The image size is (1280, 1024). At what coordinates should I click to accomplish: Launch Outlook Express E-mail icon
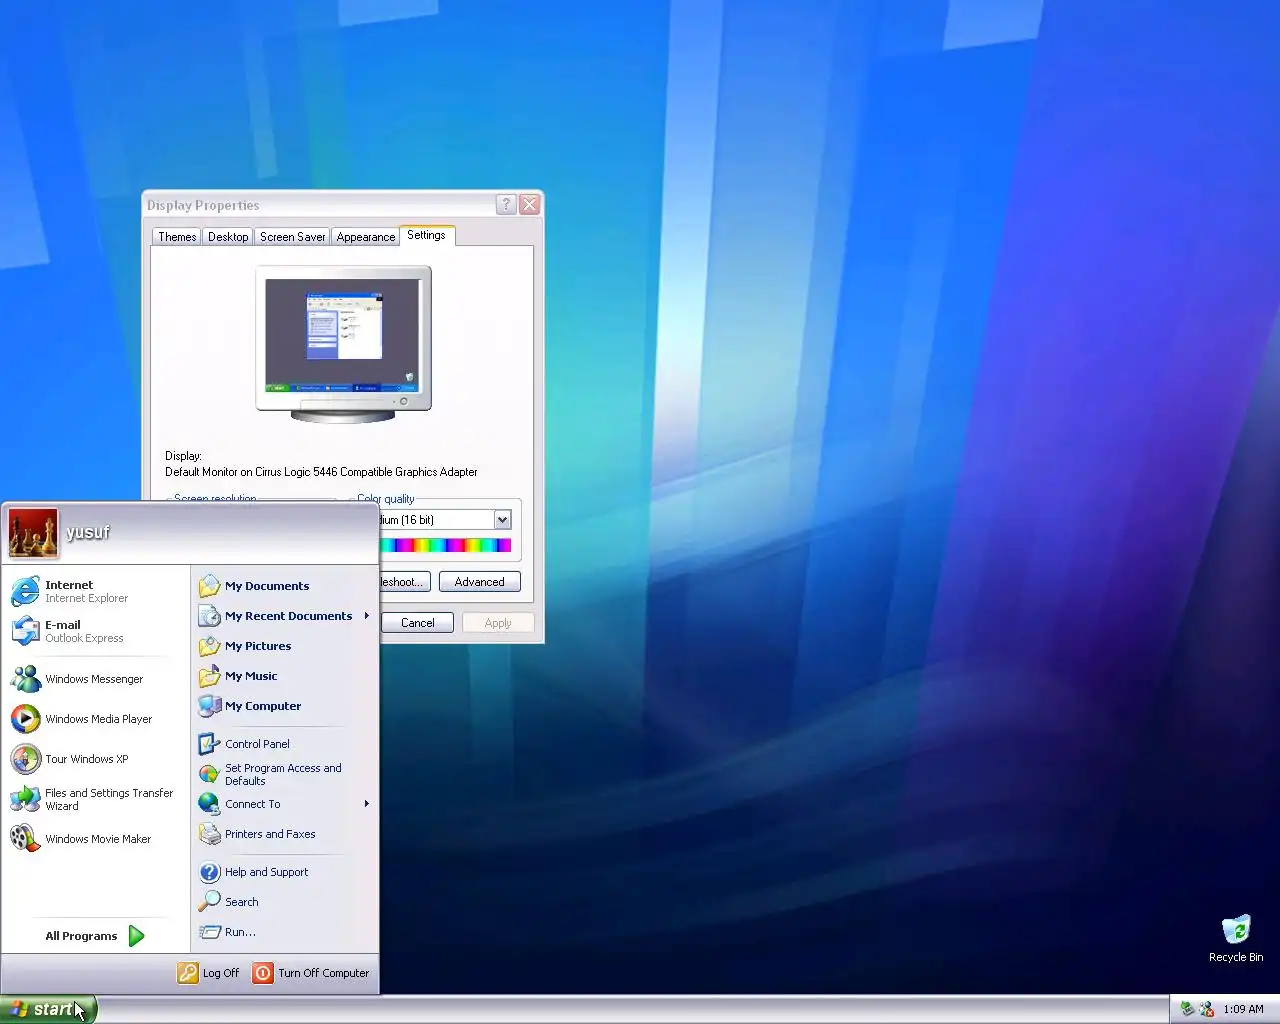25,631
